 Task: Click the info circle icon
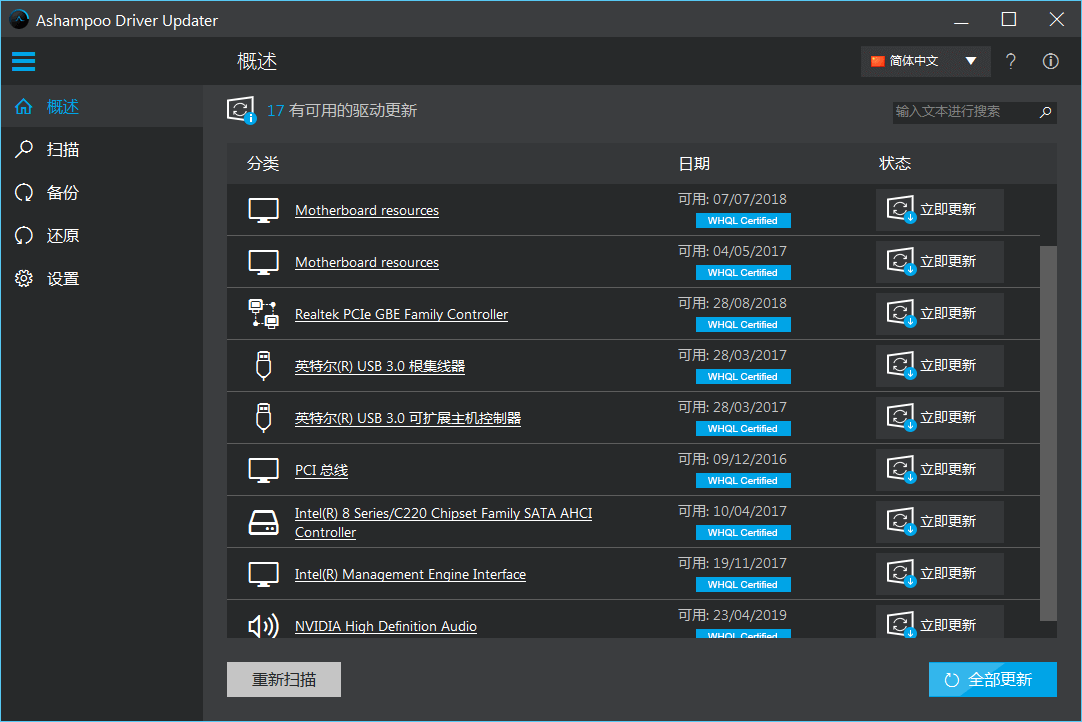coord(1050,62)
